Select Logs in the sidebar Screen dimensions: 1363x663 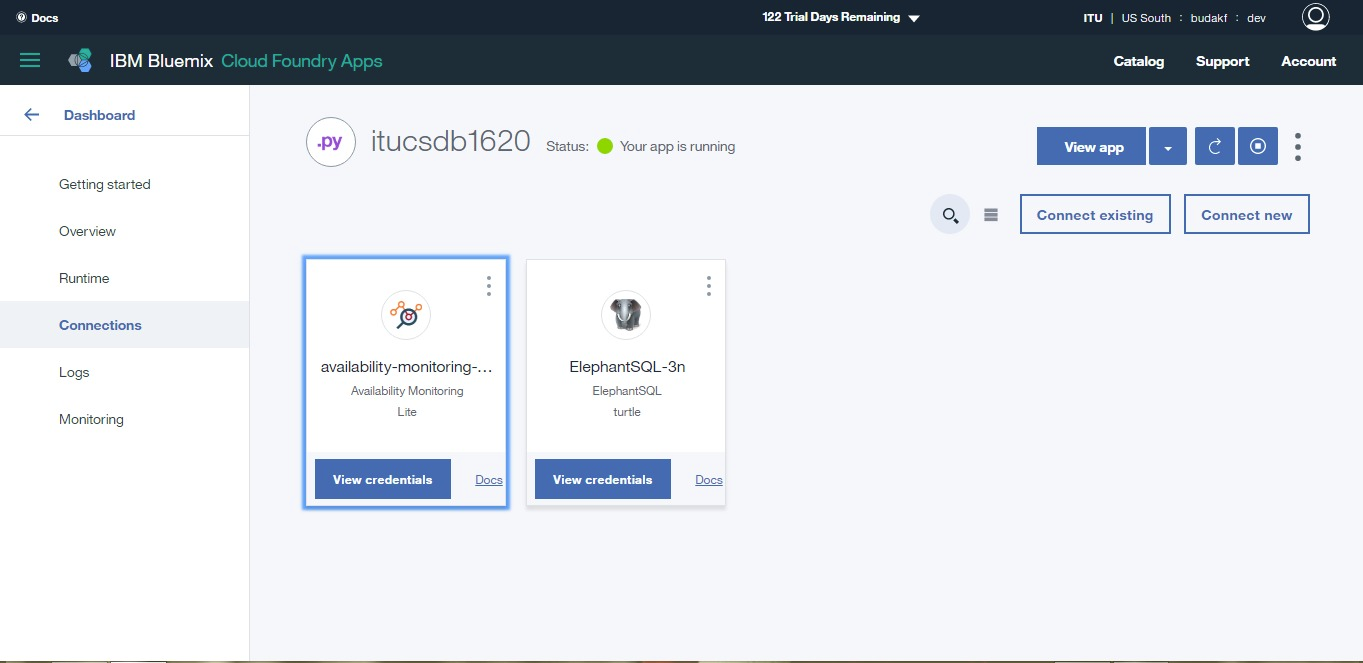coord(74,372)
